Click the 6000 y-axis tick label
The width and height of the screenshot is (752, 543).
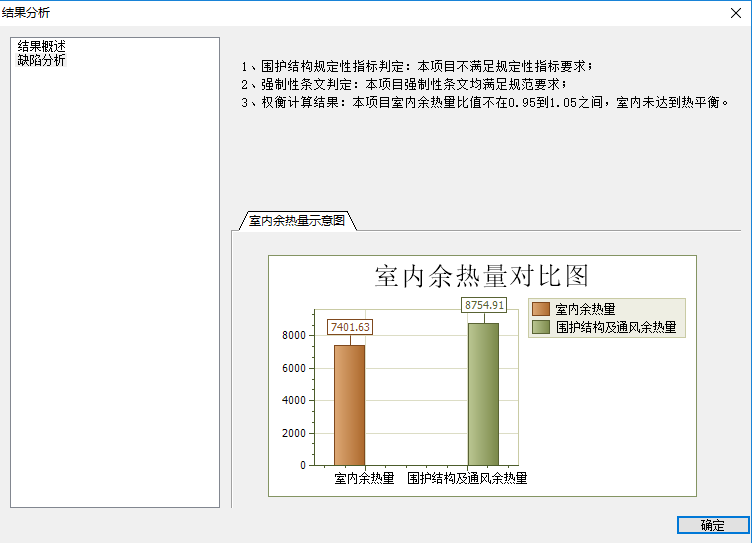(294, 368)
